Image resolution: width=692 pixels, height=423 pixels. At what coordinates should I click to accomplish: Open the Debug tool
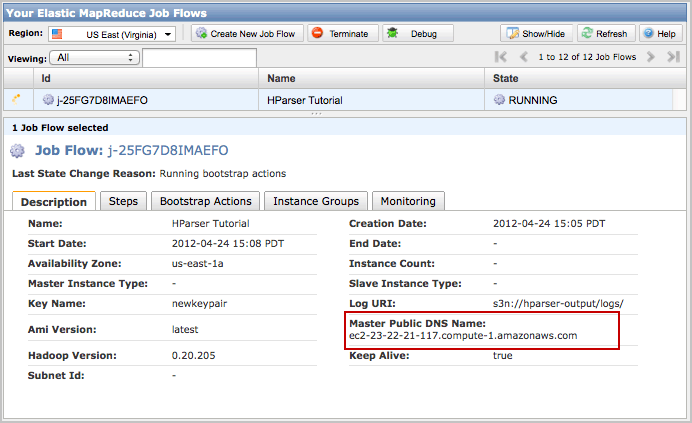tap(418, 34)
